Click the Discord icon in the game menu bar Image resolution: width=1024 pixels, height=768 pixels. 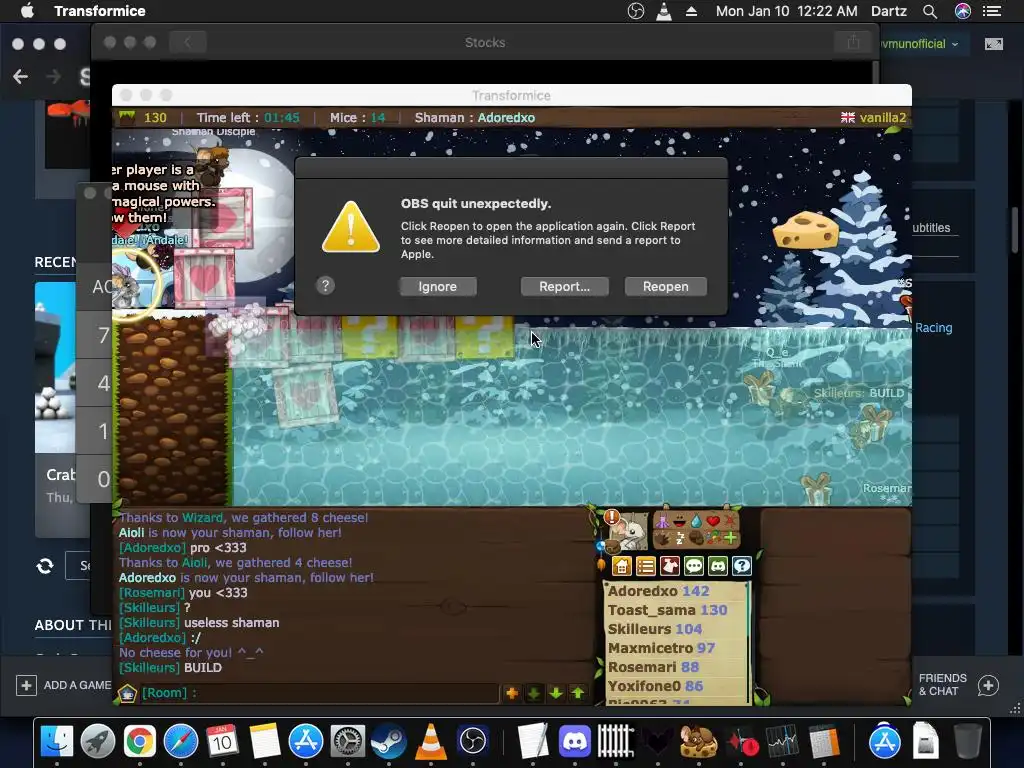(x=718, y=566)
